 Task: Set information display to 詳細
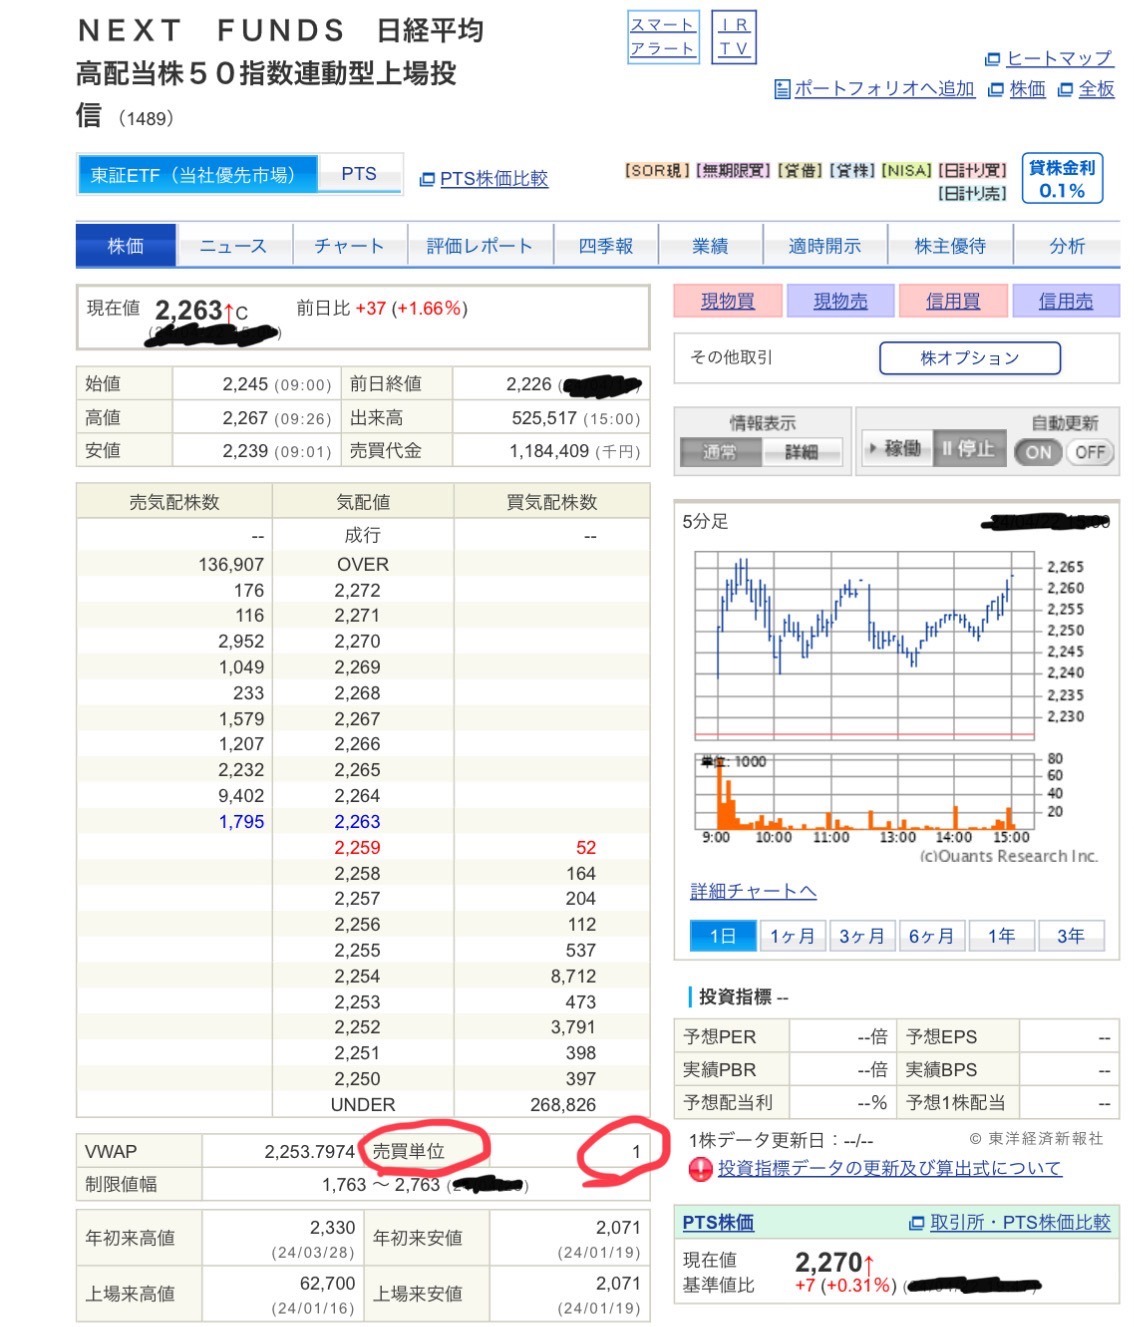pyautogui.click(x=802, y=452)
